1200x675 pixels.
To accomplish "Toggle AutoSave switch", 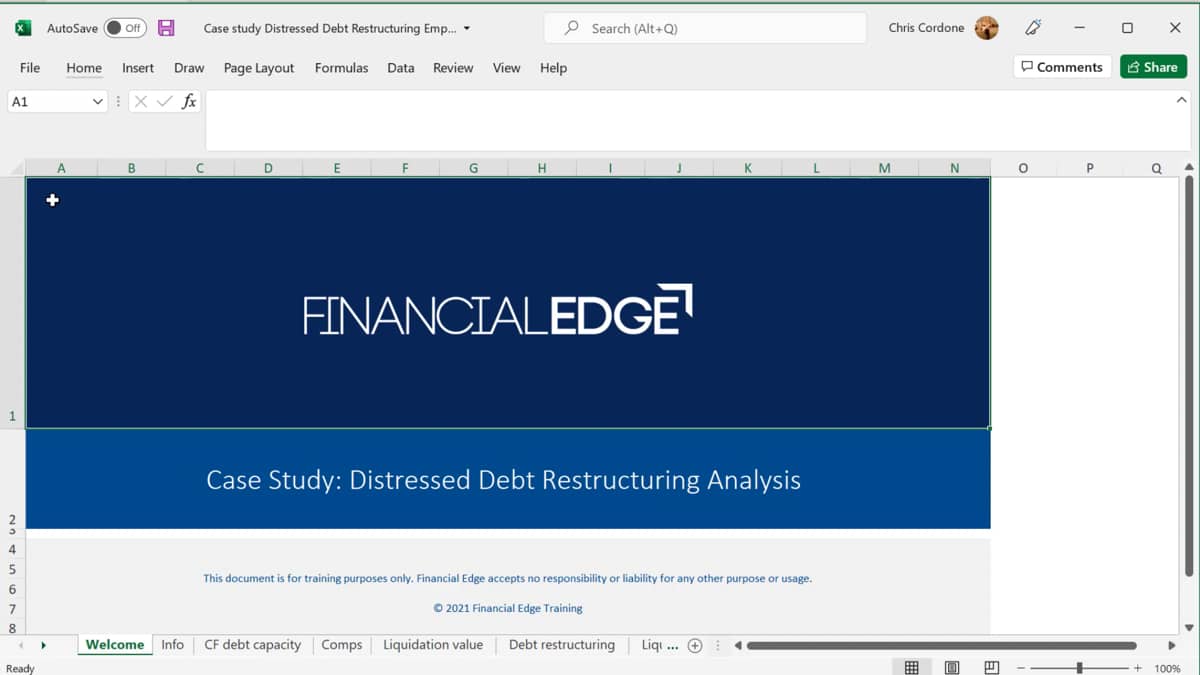I will (x=125, y=28).
